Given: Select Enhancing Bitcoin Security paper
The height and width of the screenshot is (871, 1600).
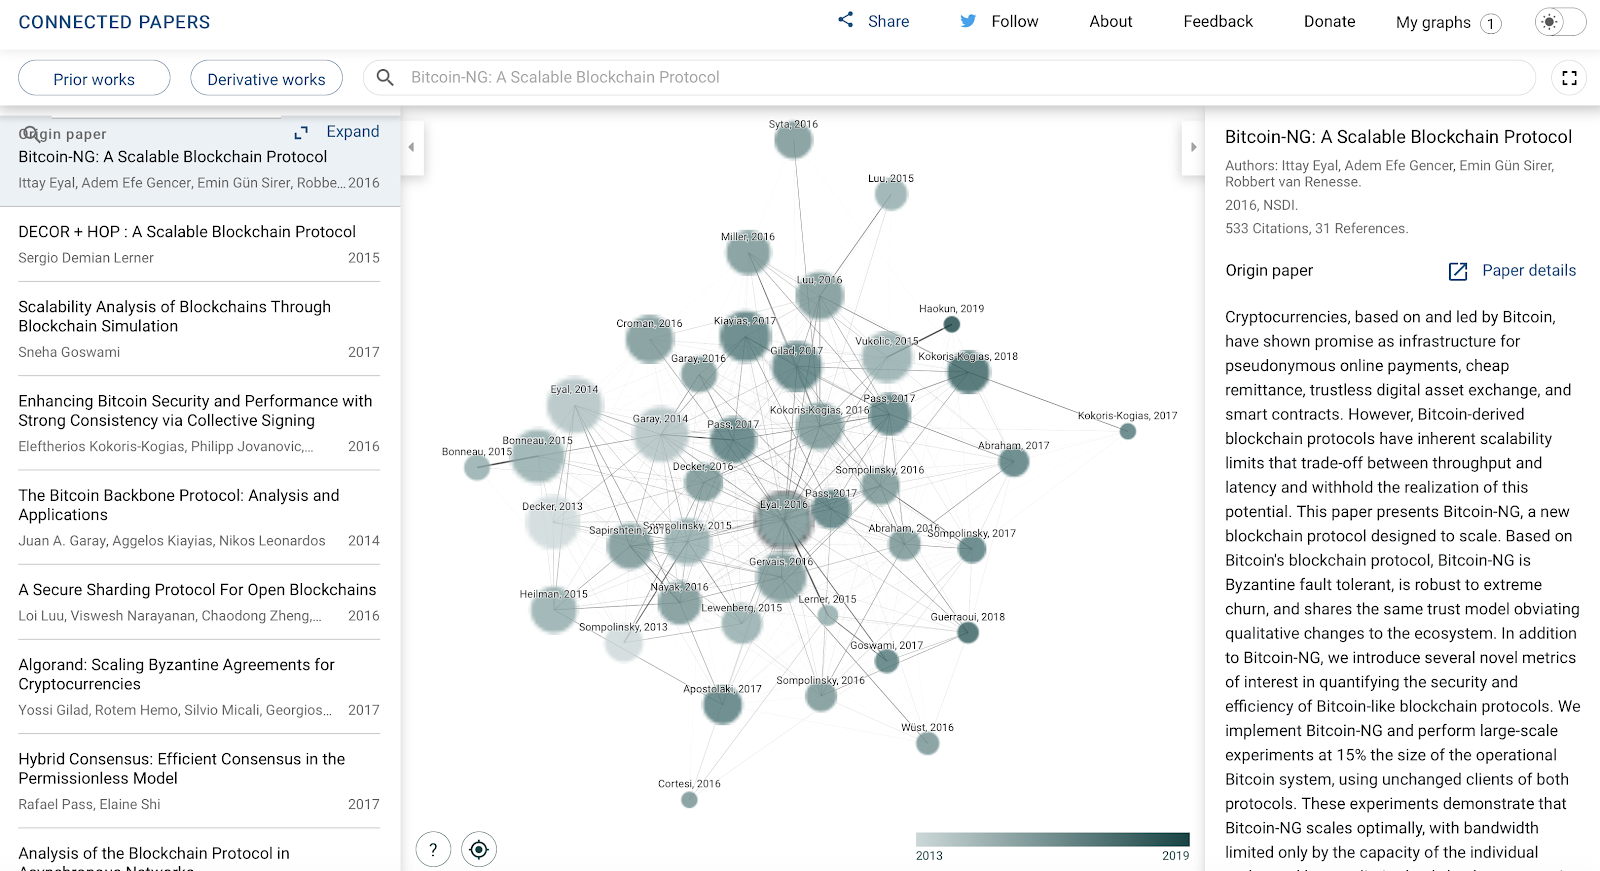Looking at the screenshot, I should point(199,423).
